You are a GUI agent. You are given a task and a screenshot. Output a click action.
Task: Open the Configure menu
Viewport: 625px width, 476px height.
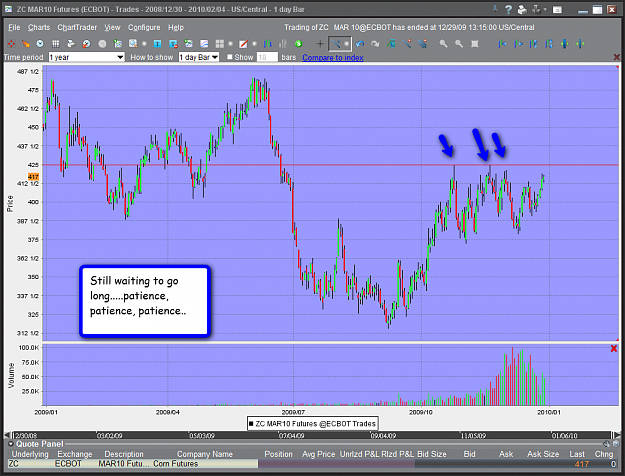[x=144, y=27]
